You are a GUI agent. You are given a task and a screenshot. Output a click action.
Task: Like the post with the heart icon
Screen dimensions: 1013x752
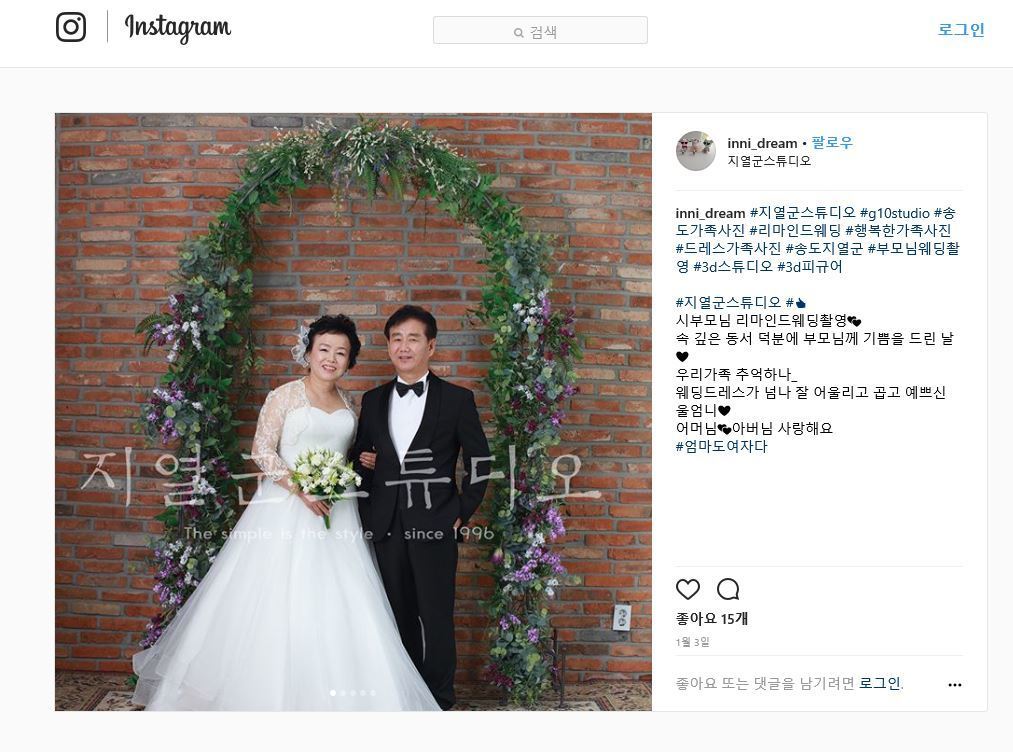[688, 589]
